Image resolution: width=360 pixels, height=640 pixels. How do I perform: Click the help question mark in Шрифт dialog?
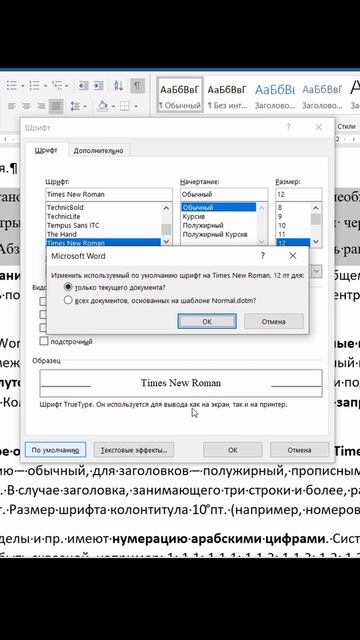click(x=288, y=127)
